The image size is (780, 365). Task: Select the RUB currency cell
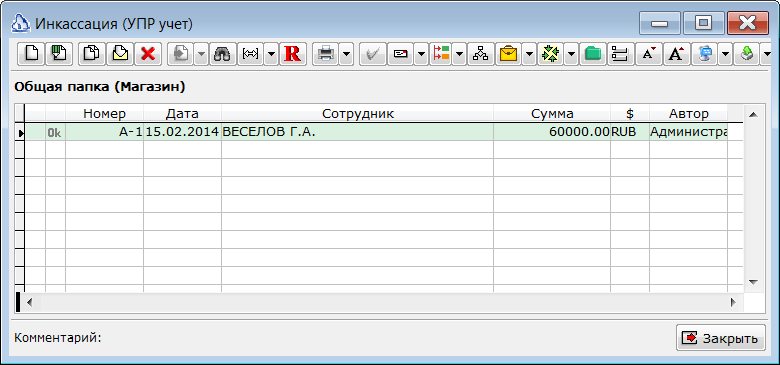click(x=630, y=132)
